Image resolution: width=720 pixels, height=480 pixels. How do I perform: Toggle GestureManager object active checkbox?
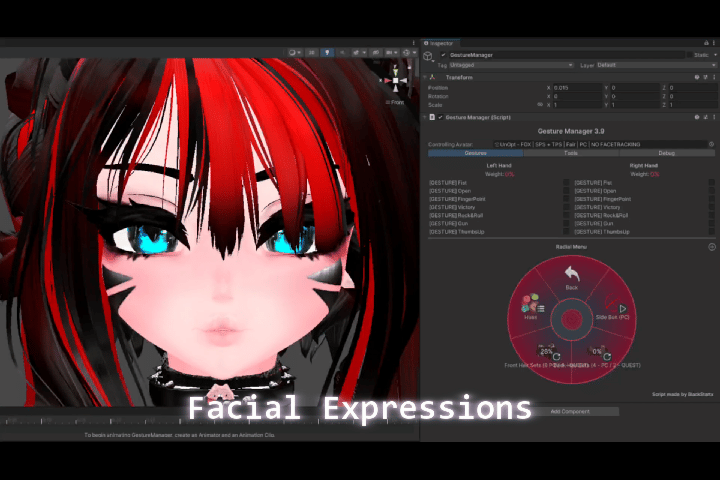pos(443,55)
